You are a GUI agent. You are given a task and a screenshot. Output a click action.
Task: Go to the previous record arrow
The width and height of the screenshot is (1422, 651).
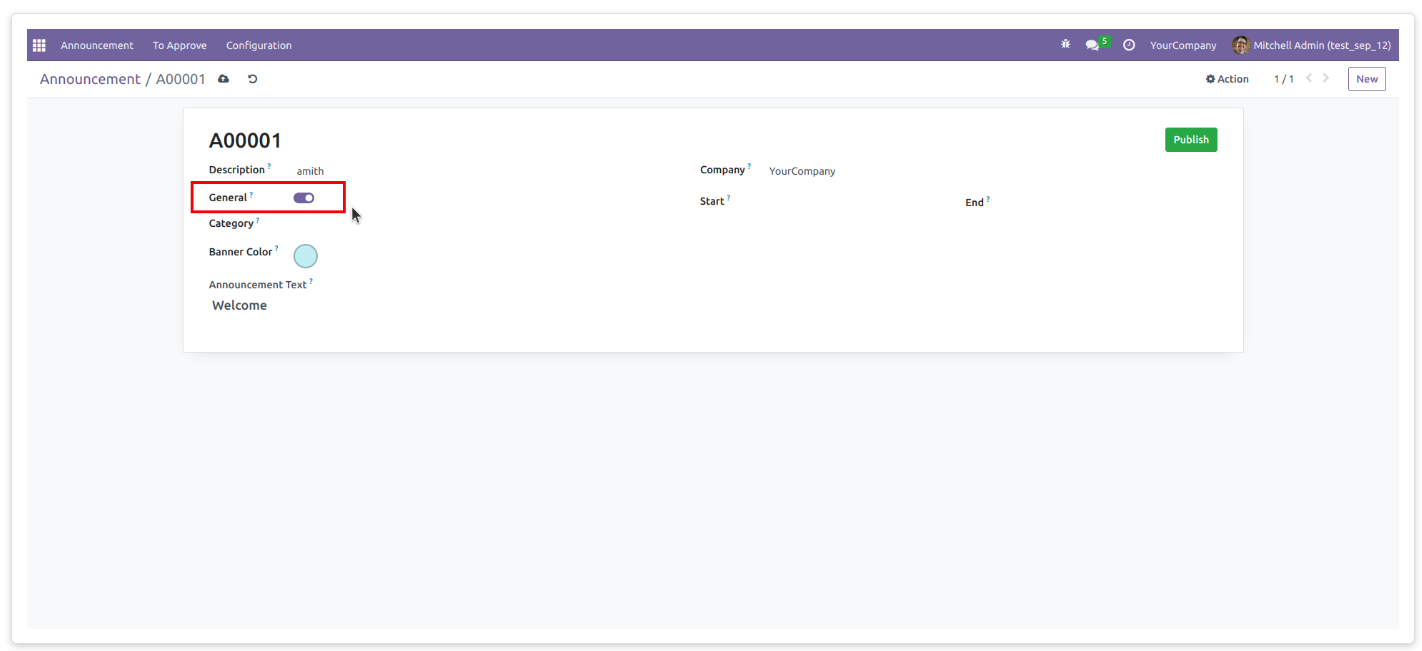coord(1309,78)
